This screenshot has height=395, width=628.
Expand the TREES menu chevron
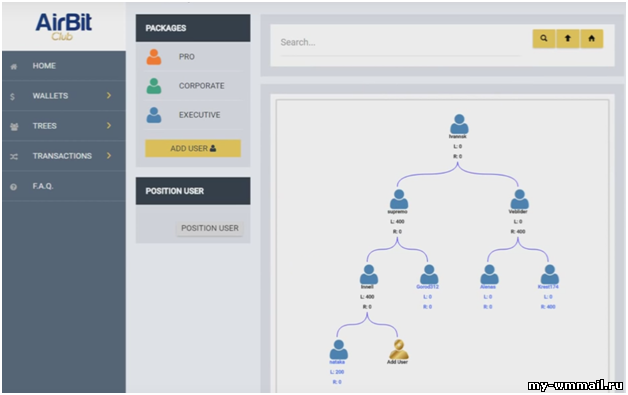(109, 125)
